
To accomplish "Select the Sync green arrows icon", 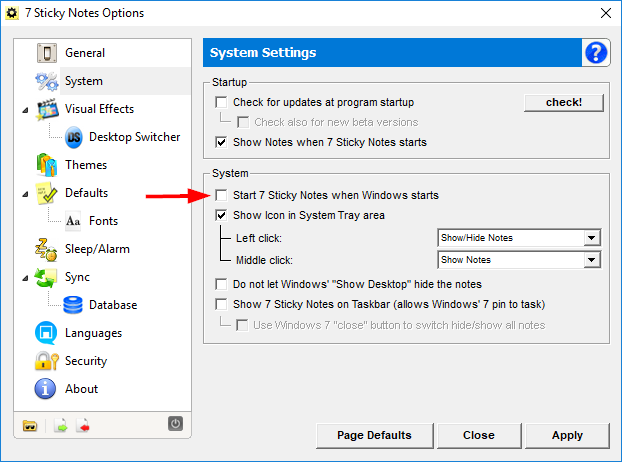I will 46,277.
